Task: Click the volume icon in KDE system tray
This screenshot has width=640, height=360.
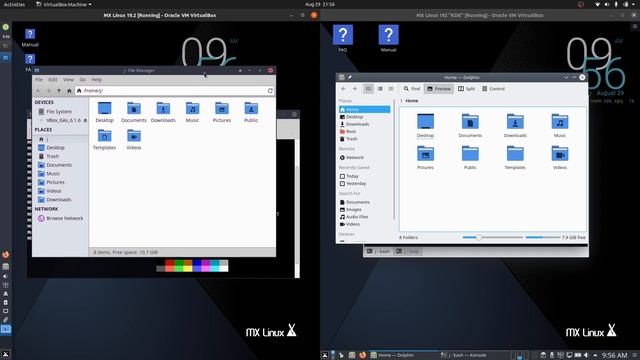Action: pyautogui.click(x=587, y=355)
